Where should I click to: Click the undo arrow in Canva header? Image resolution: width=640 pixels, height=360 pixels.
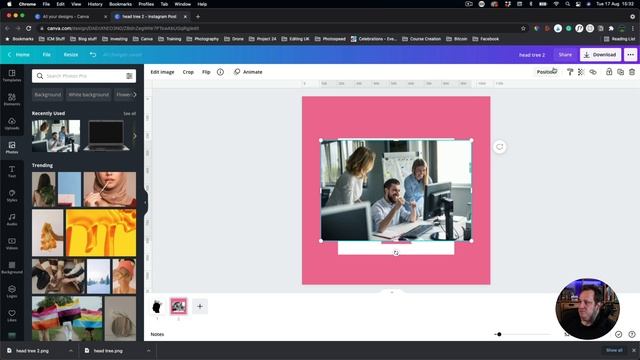click(x=93, y=54)
